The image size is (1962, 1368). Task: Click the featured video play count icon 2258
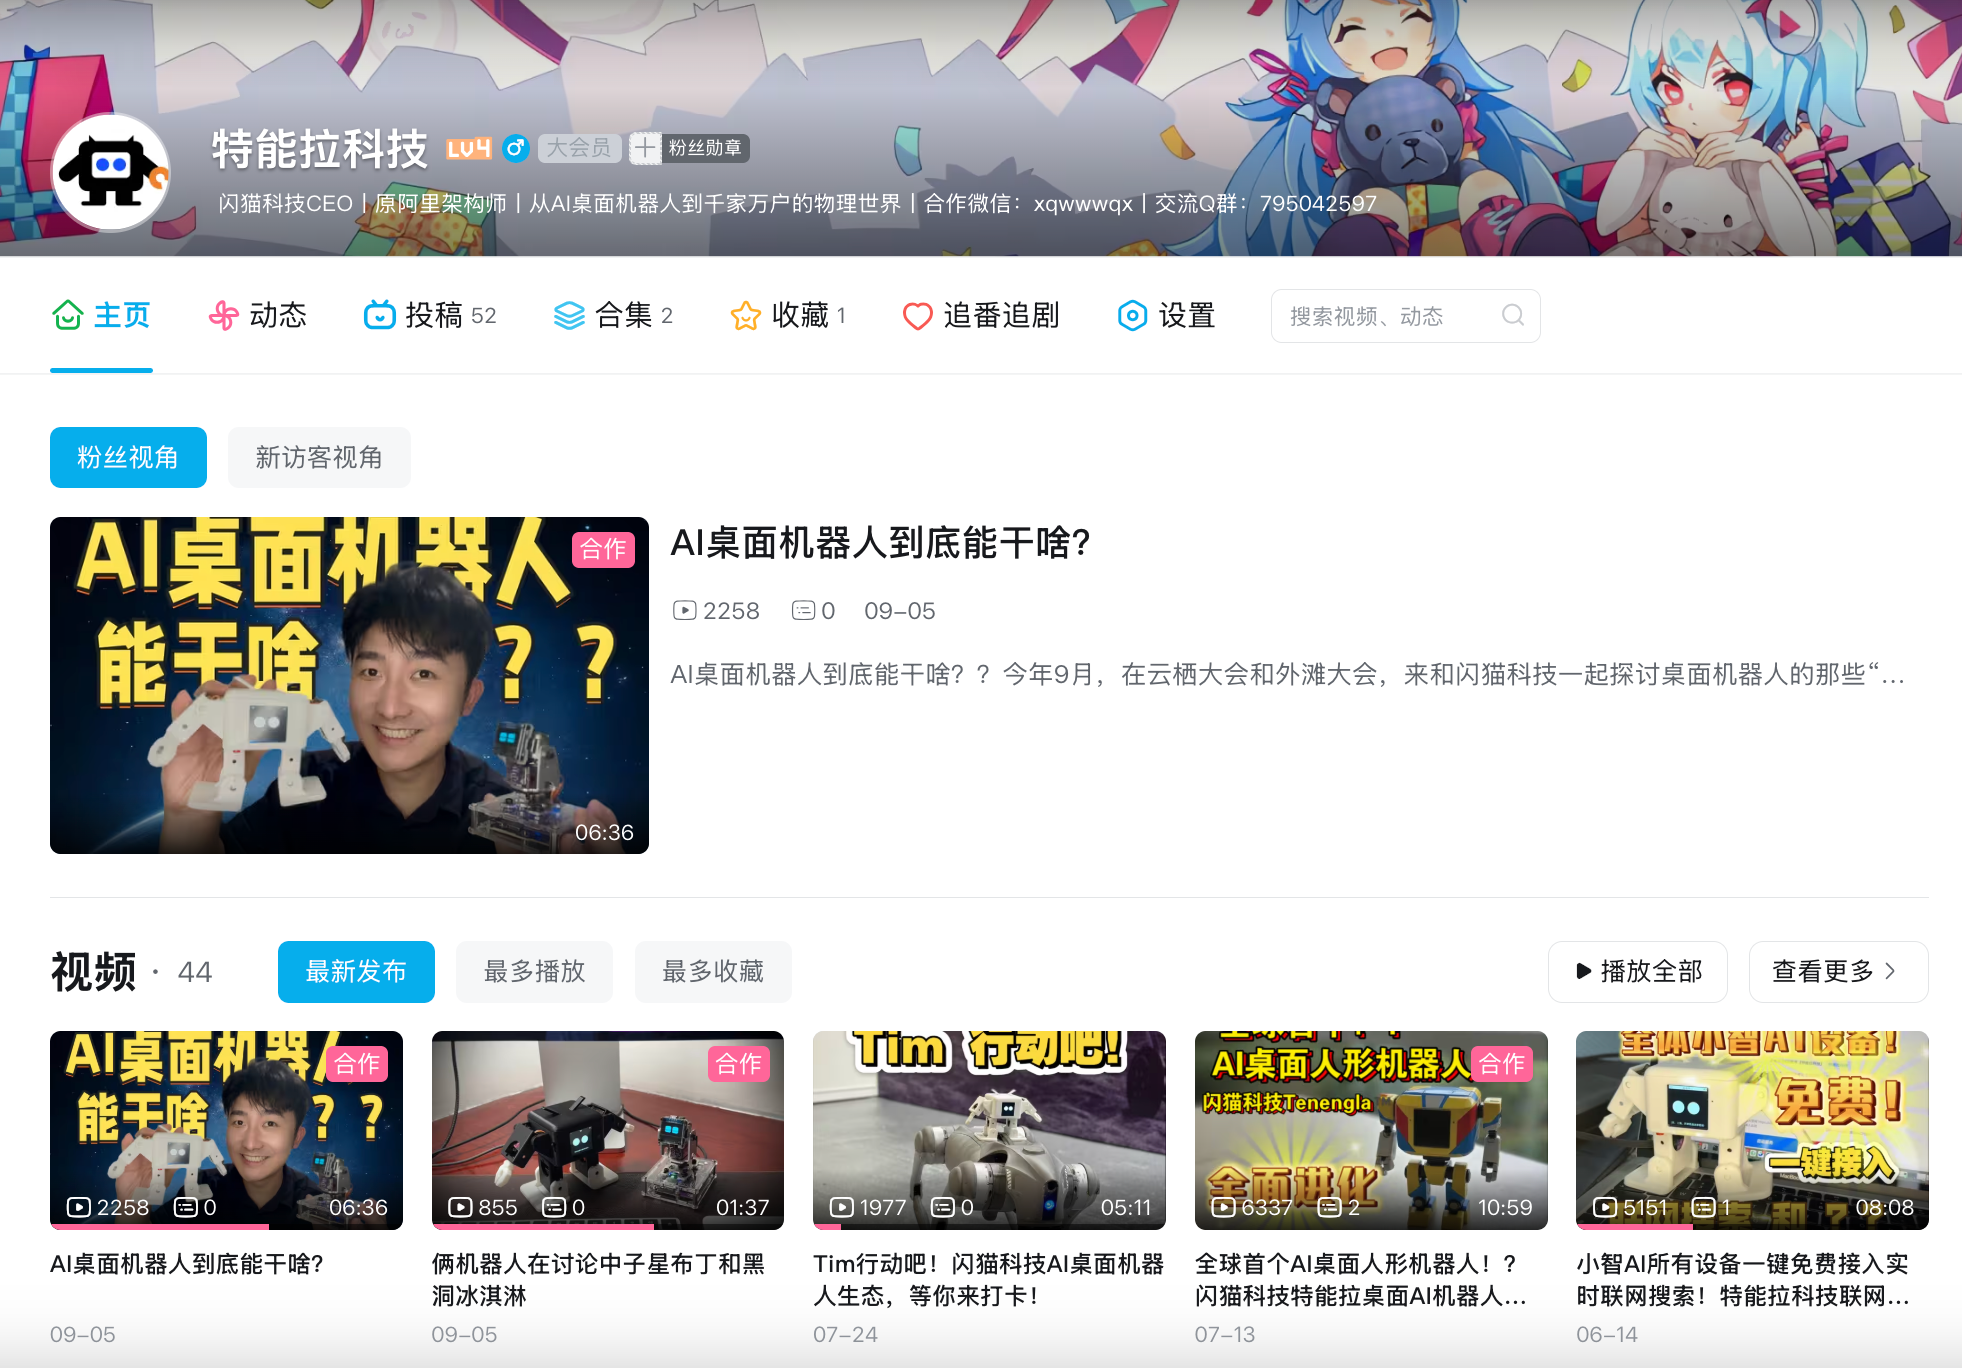[x=685, y=610]
